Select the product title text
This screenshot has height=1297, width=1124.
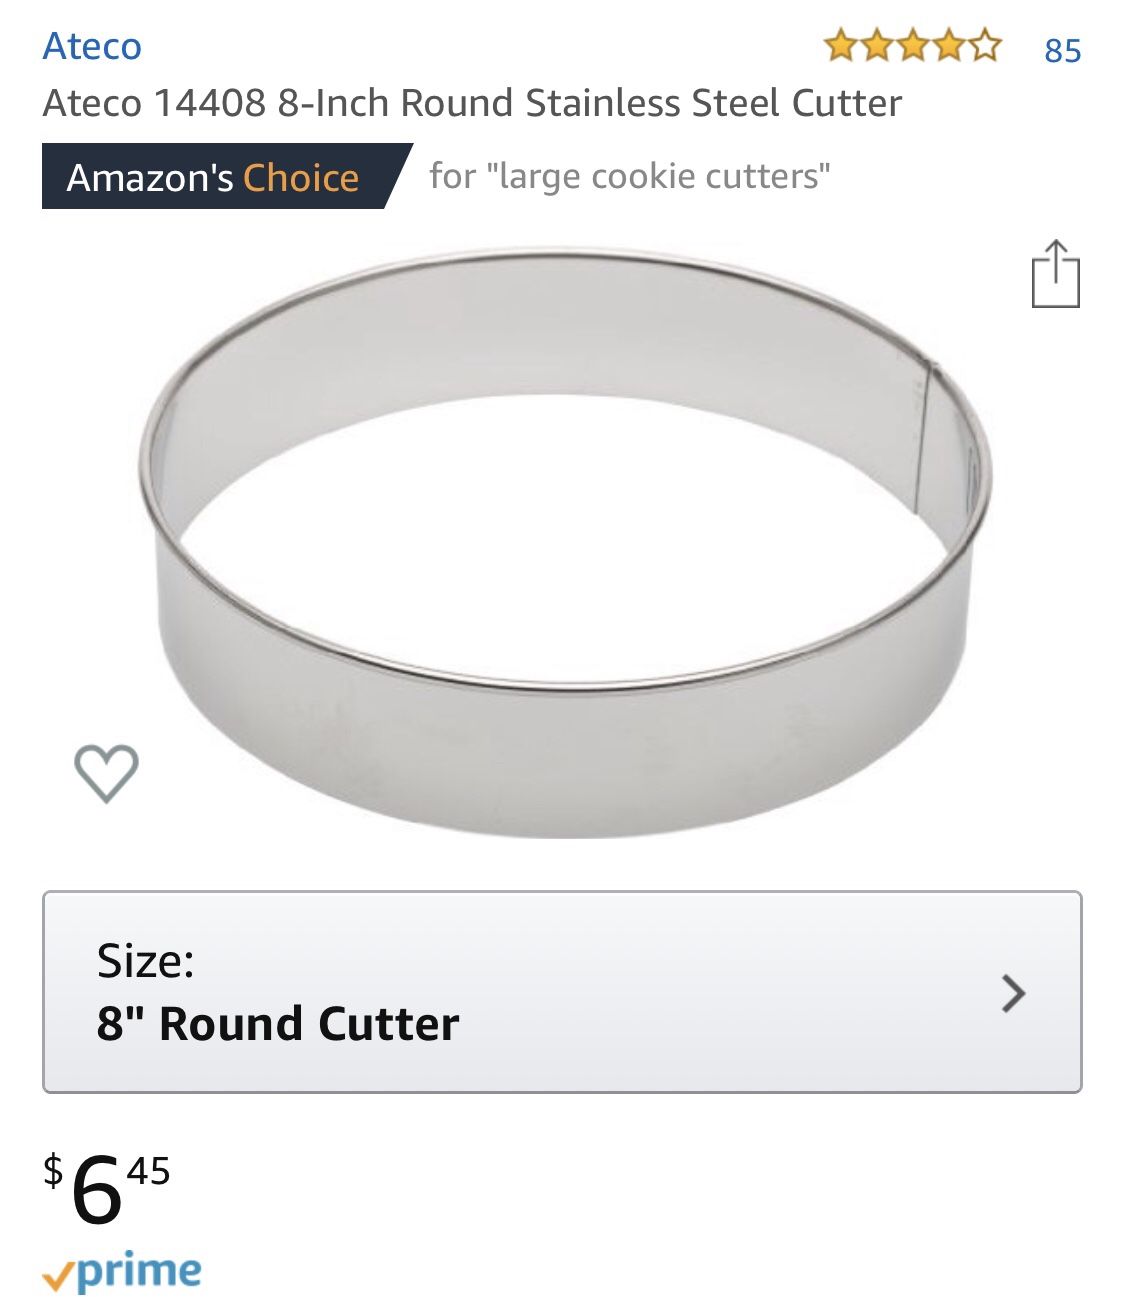coord(473,101)
